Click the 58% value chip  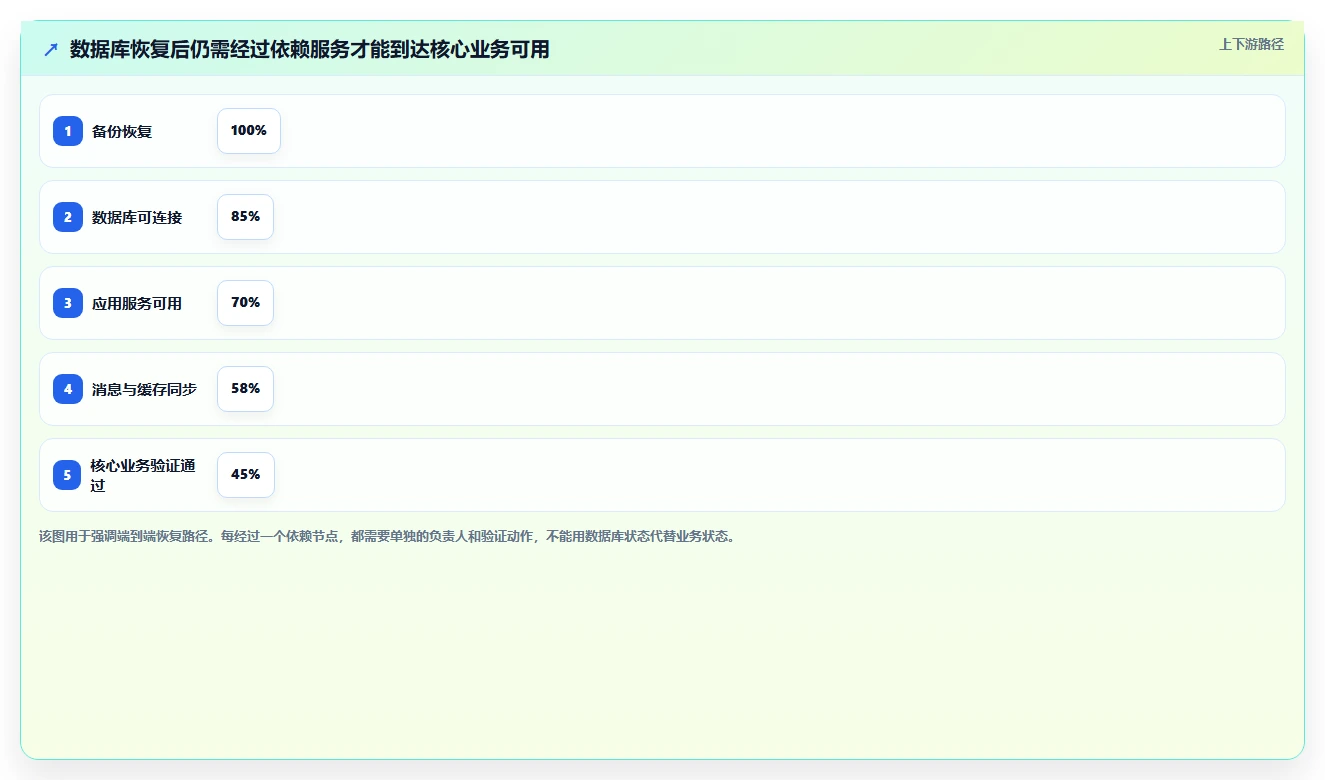246,389
